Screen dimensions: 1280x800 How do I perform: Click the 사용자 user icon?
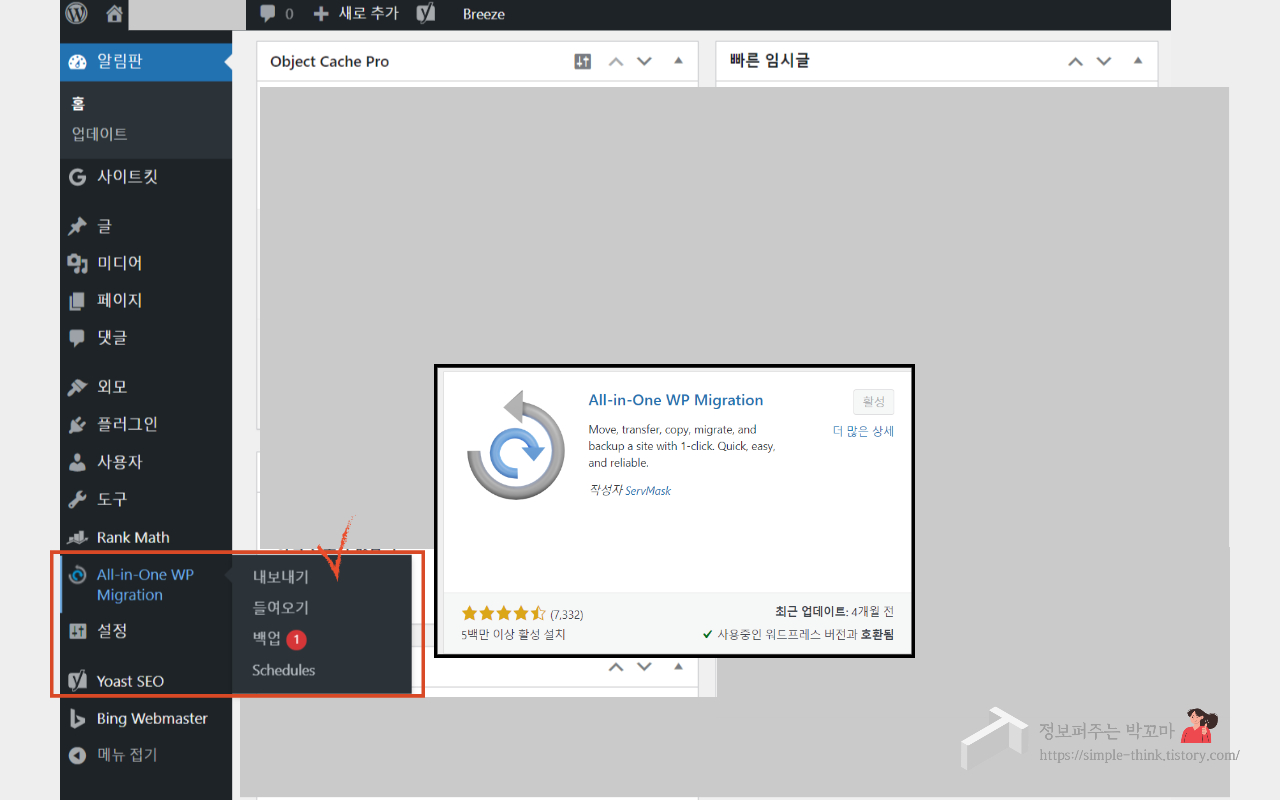click(78, 462)
